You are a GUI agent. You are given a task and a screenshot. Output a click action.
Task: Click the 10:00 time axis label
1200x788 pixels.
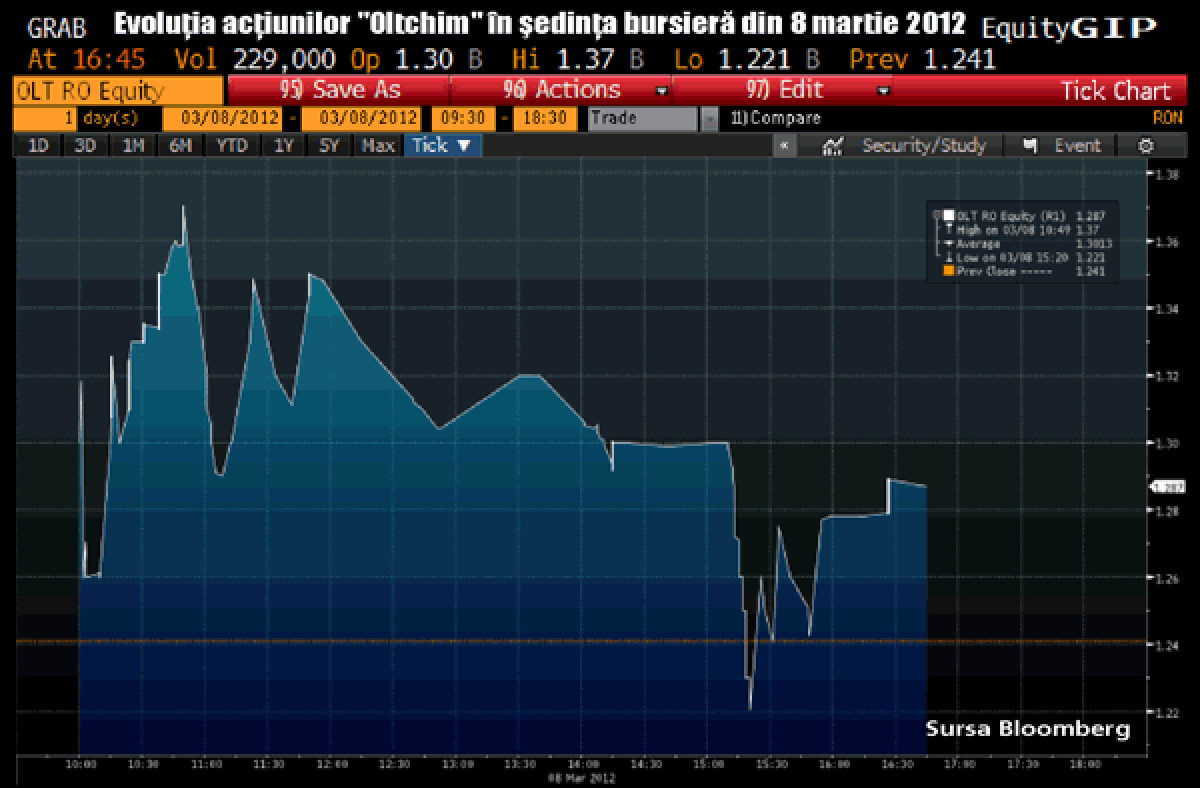coord(80,765)
